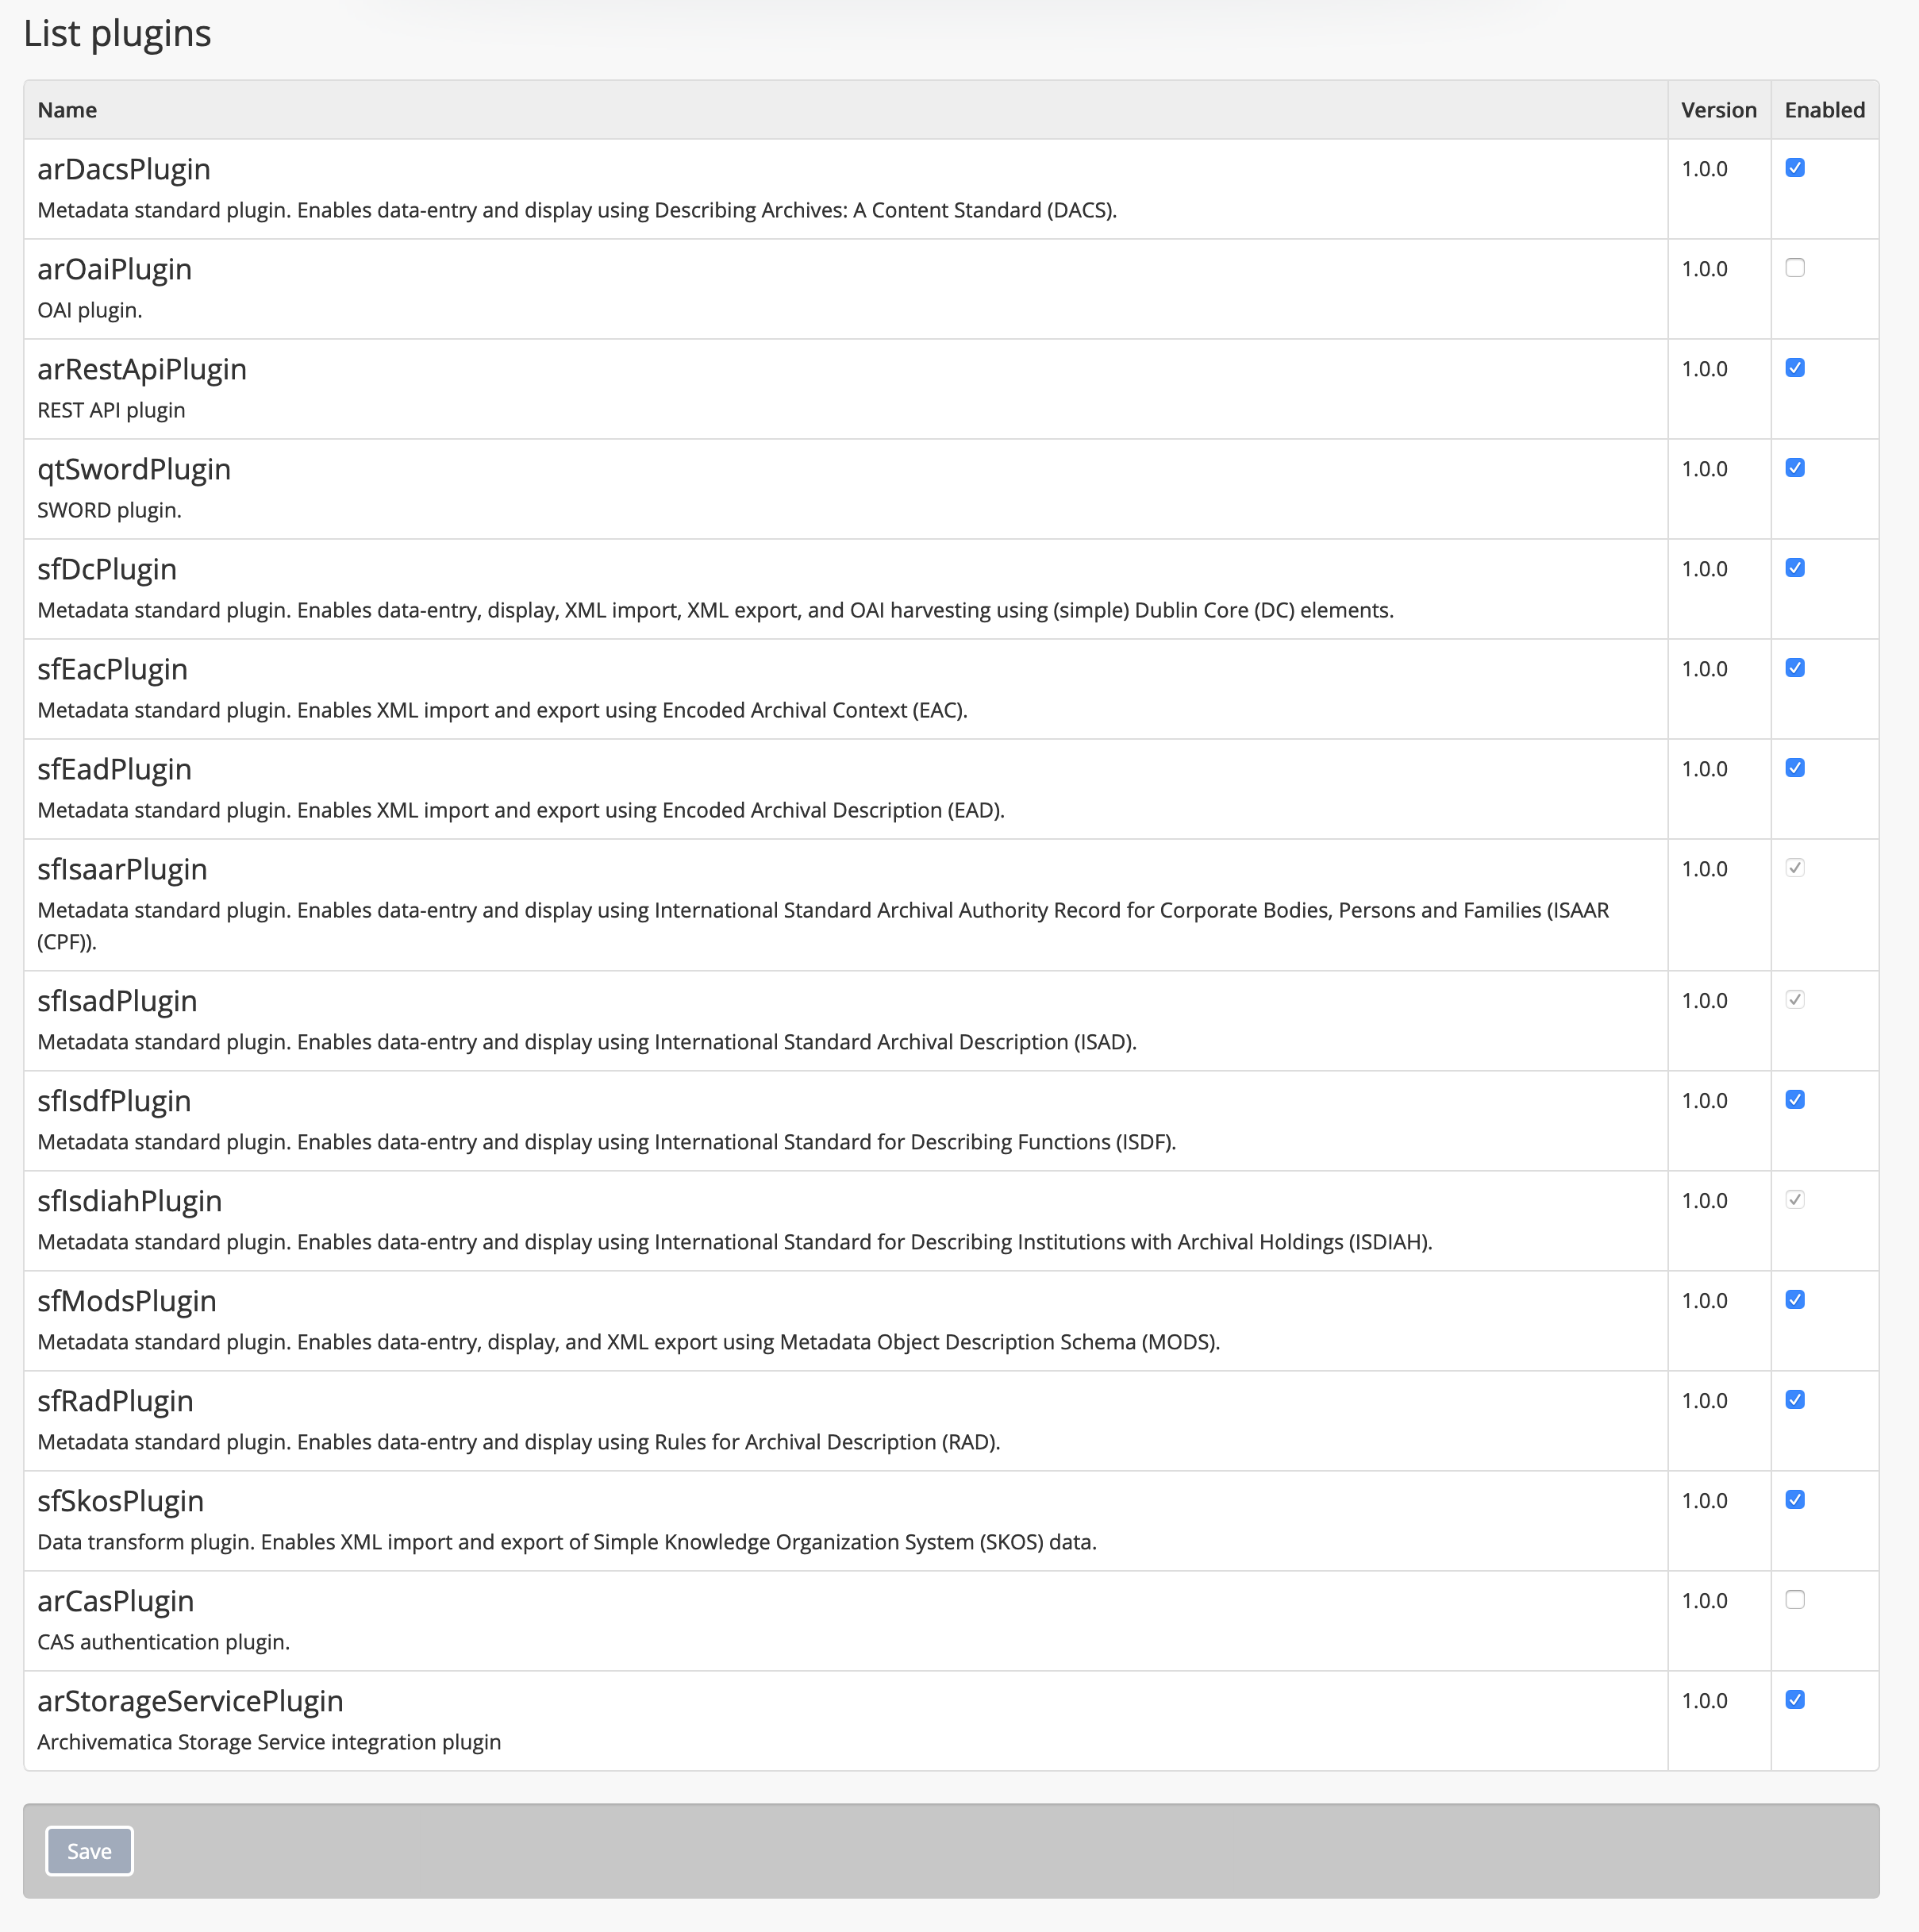Uncheck arStorageServicePlugin enabled checkbox
The image size is (1919, 1932).
tap(1794, 1700)
